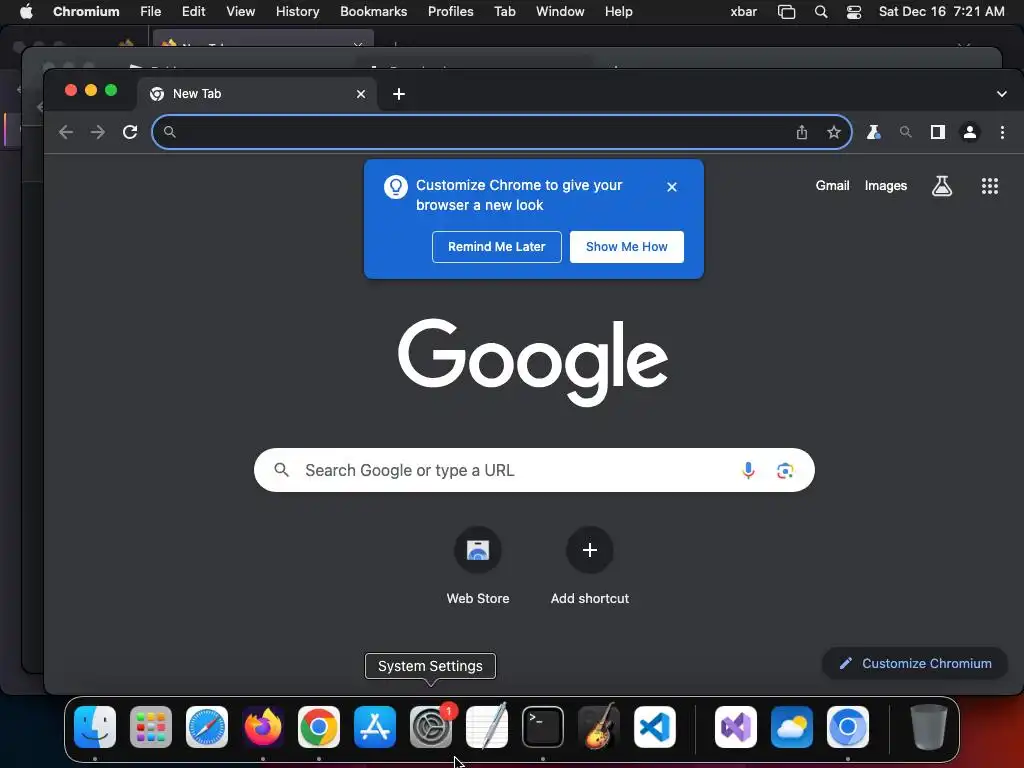Screen dimensions: 1024x768
Task: Dismiss the Customize Chrome popup
Action: click(672, 187)
